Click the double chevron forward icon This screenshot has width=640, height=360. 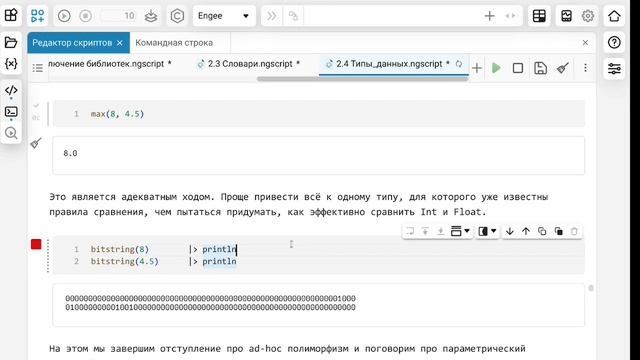point(271,16)
